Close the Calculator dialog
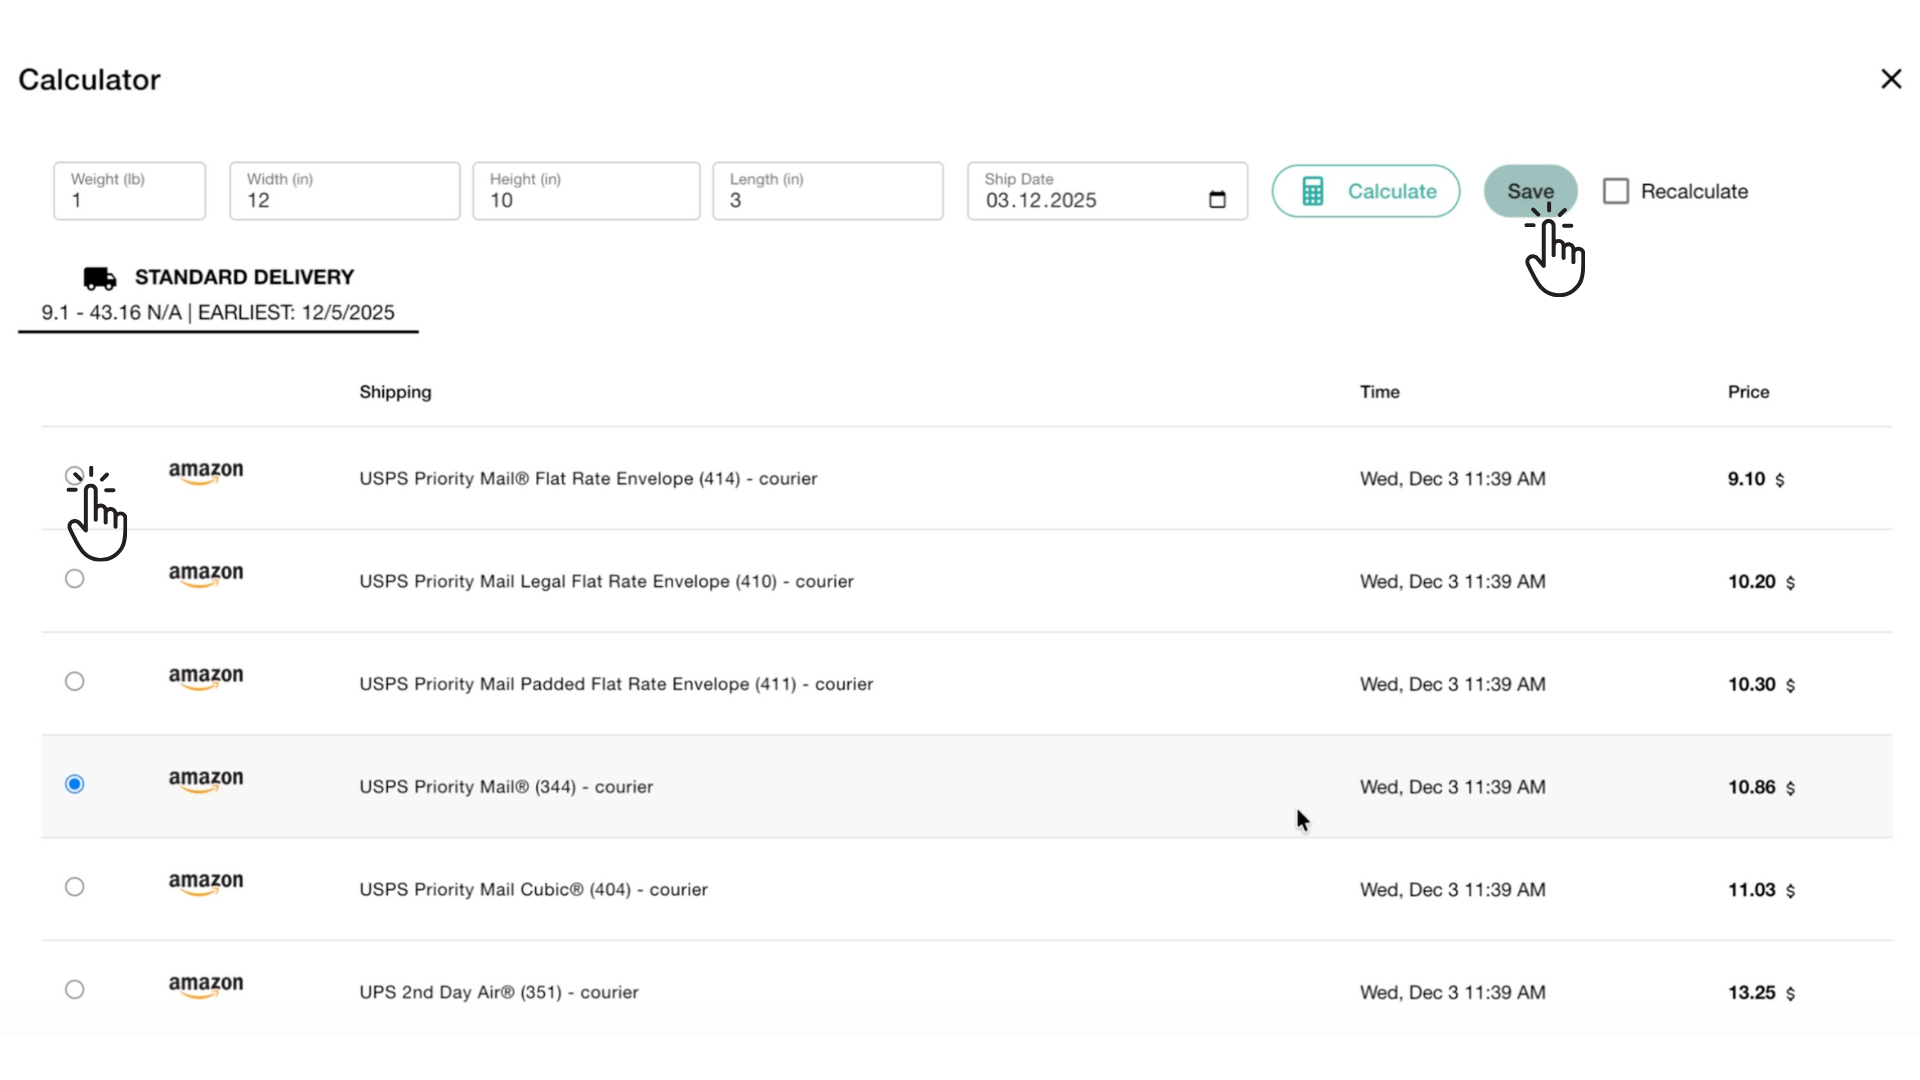The image size is (1920, 1080). tap(1890, 79)
